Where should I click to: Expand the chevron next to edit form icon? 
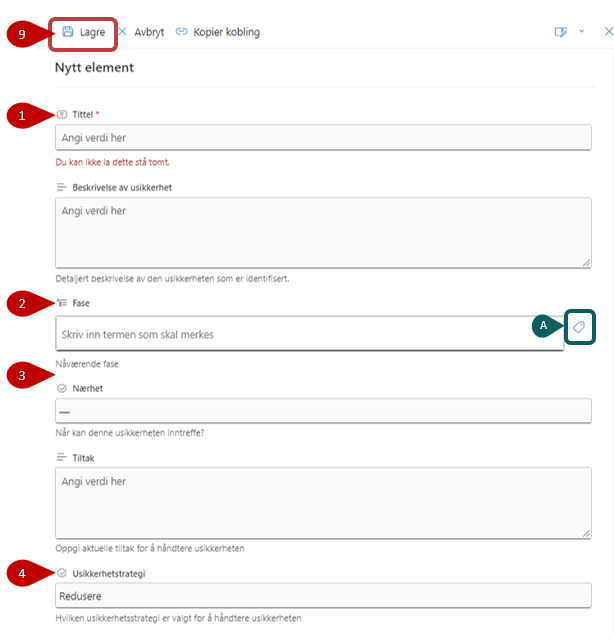click(582, 32)
